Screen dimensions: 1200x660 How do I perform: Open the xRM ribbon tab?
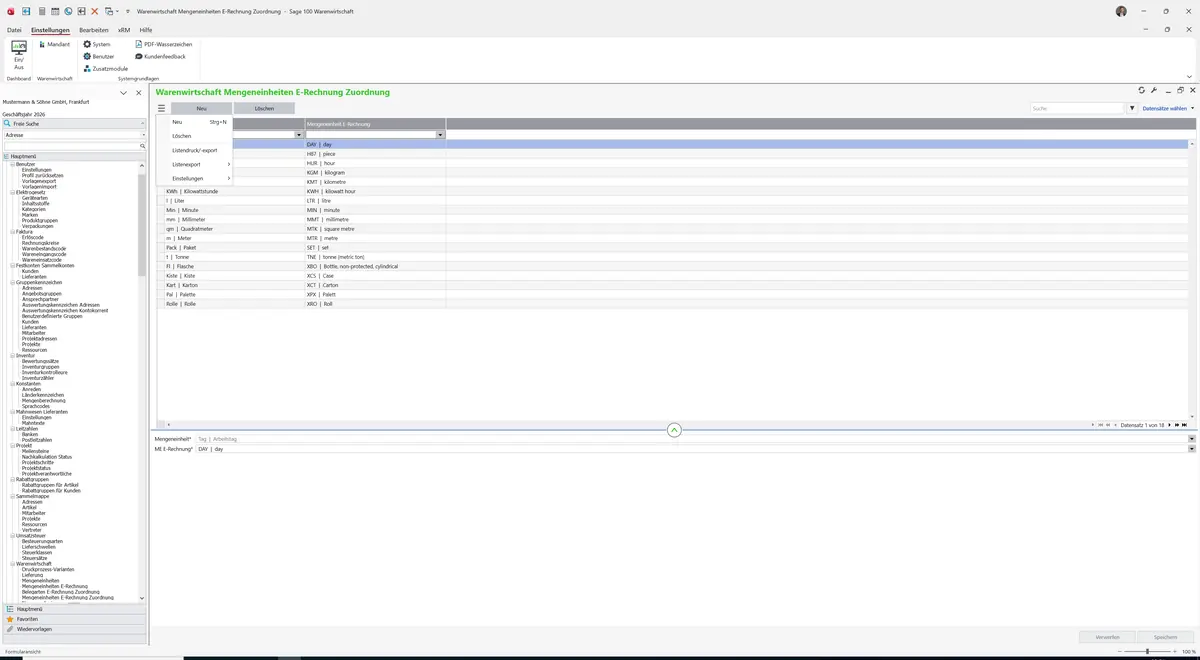point(124,30)
